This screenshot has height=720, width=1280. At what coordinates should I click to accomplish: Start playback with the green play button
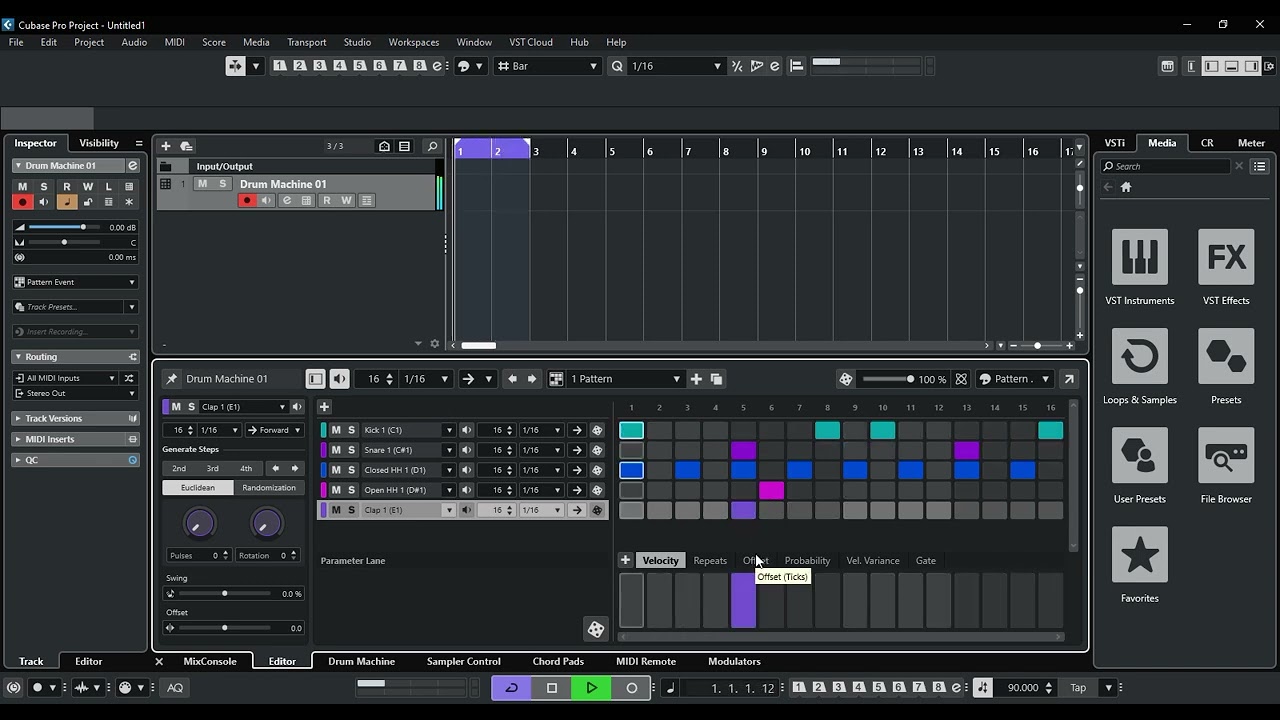(591, 688)
